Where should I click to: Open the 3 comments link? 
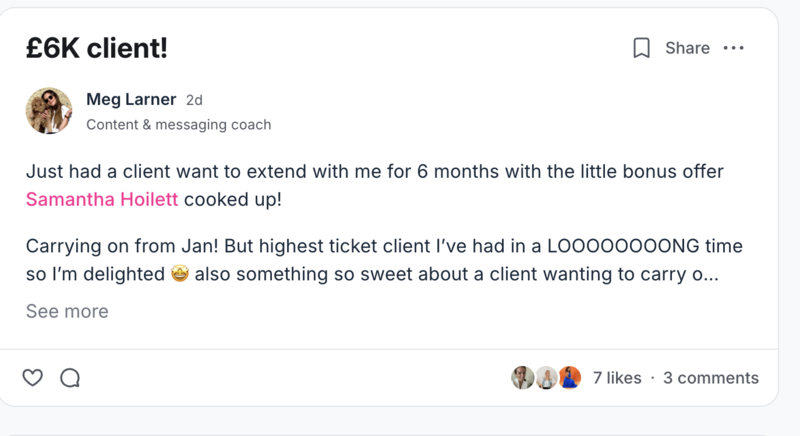(711, 378)
